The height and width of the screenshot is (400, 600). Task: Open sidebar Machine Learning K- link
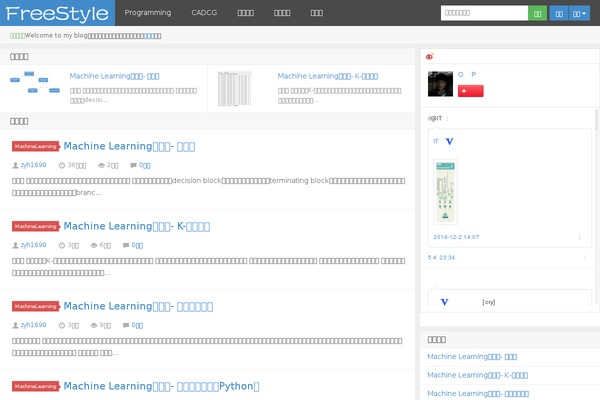477,375
